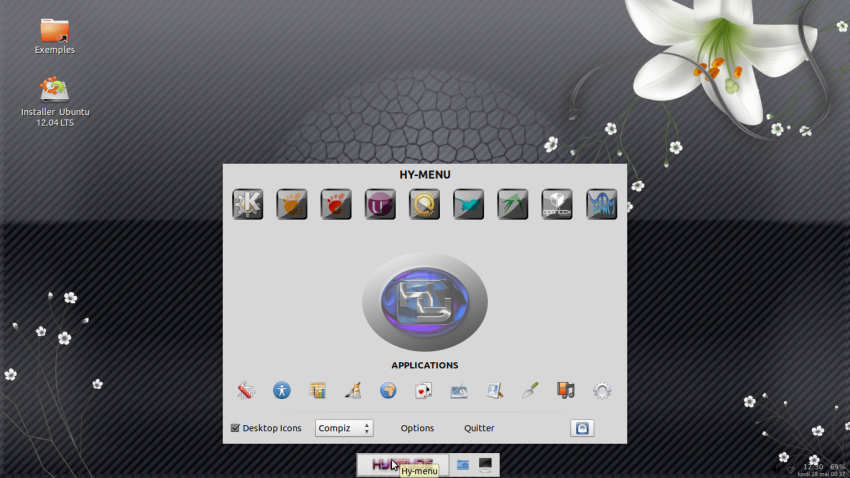Open the system settings gear category
Image resolution: width=850 pixels, height=478 pixels.
601,391
